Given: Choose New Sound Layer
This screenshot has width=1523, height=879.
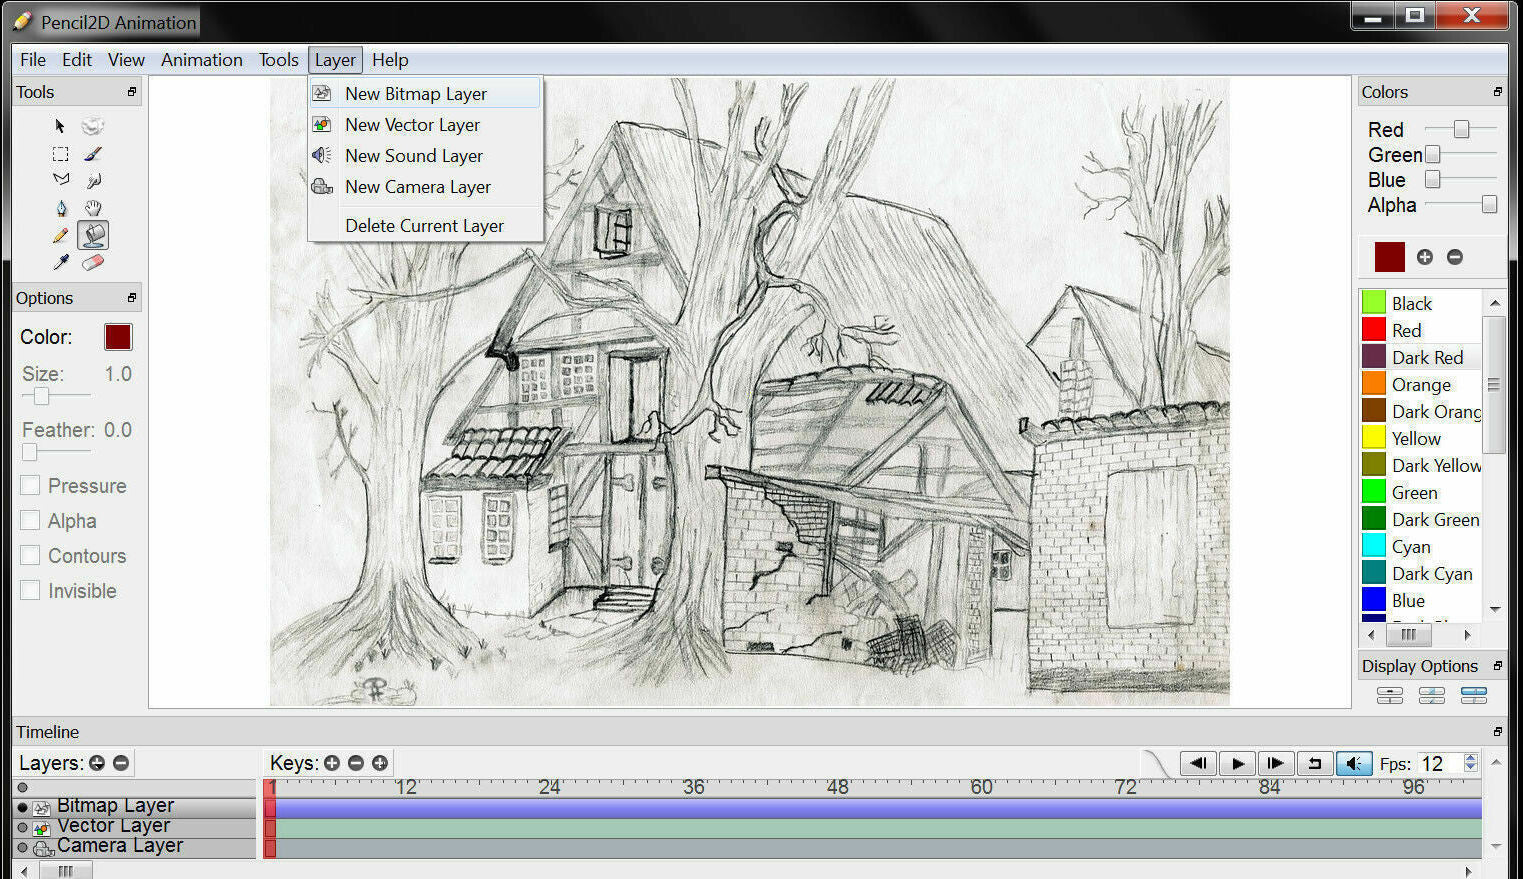Looking at the screenshot, I should [425, 155].
